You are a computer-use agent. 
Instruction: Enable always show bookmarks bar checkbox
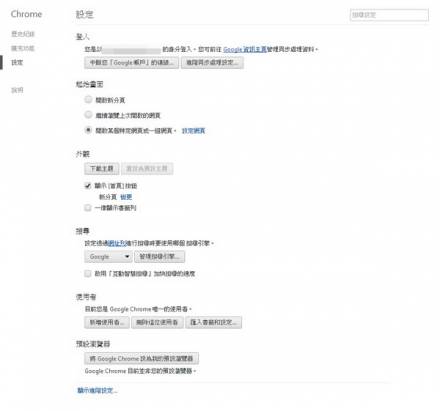(x=88, y=208)
